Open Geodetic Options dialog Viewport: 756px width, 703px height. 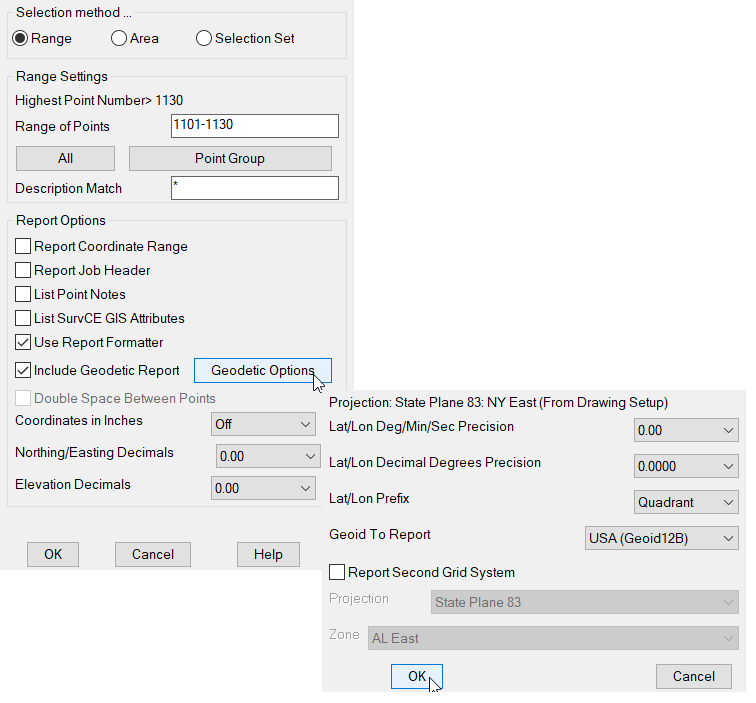[x=263, y=370]
